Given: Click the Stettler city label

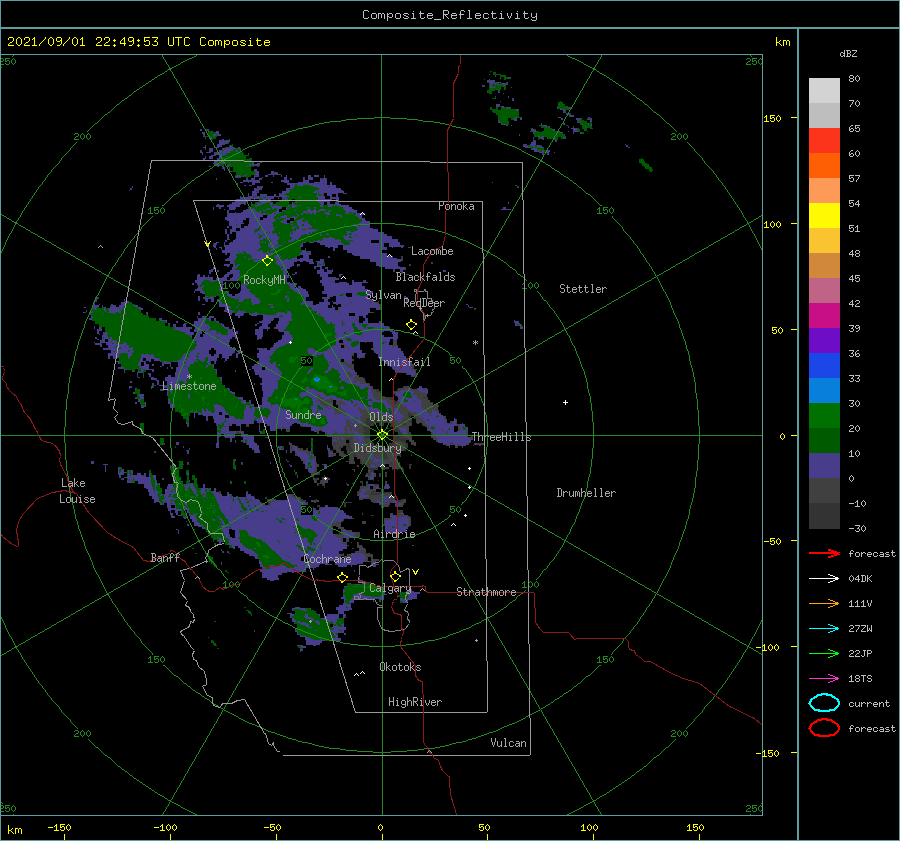Looking at the screenshot, I should click(583, 289).
